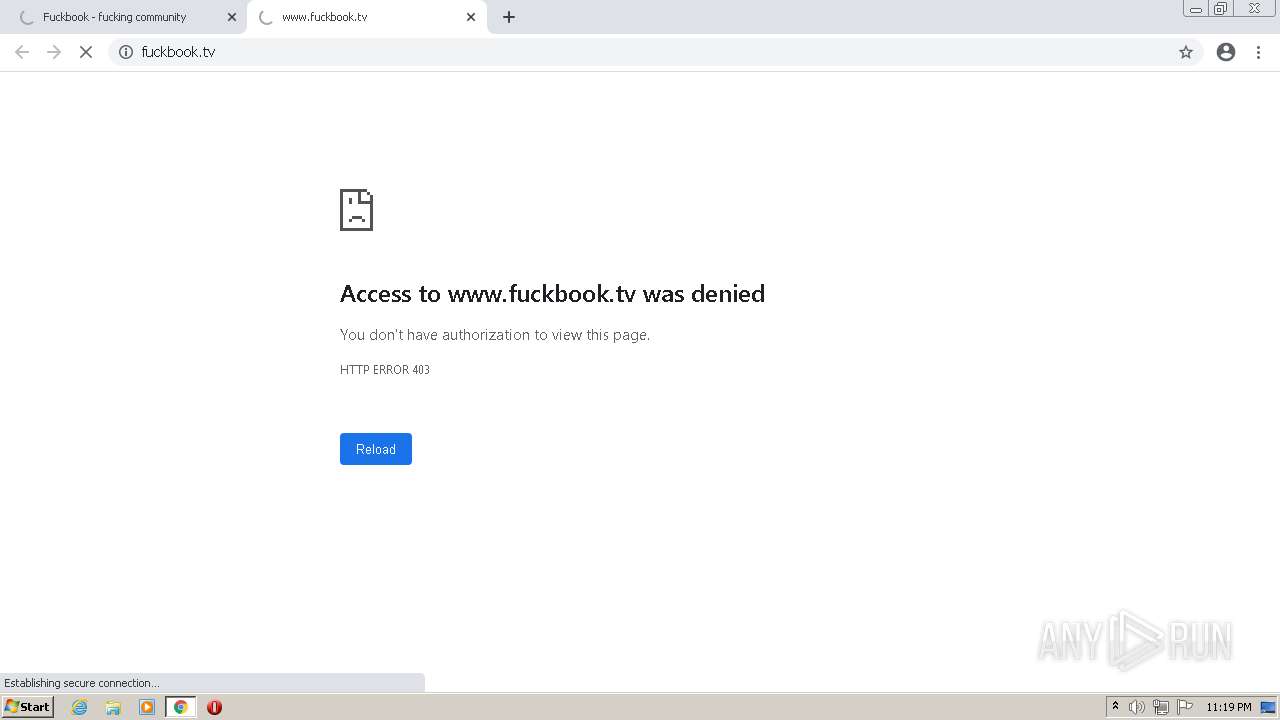The image size is (1280, 720).
Task: Show hidden system tray icons arrow
Action: click(x=1115, y=707)
